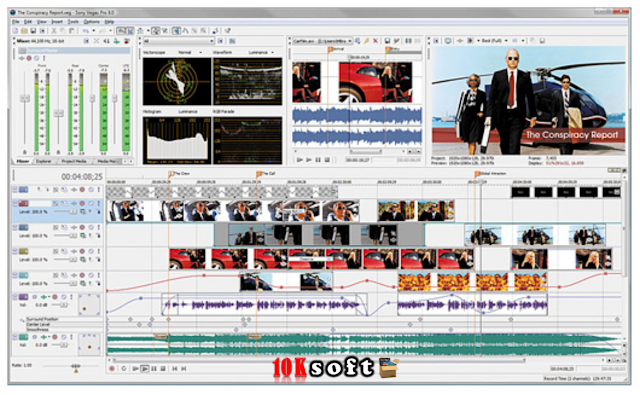This screenshot has height=395, width=640.
Task: Solo the highlighted red video track
Action: (x=98, y=203)
